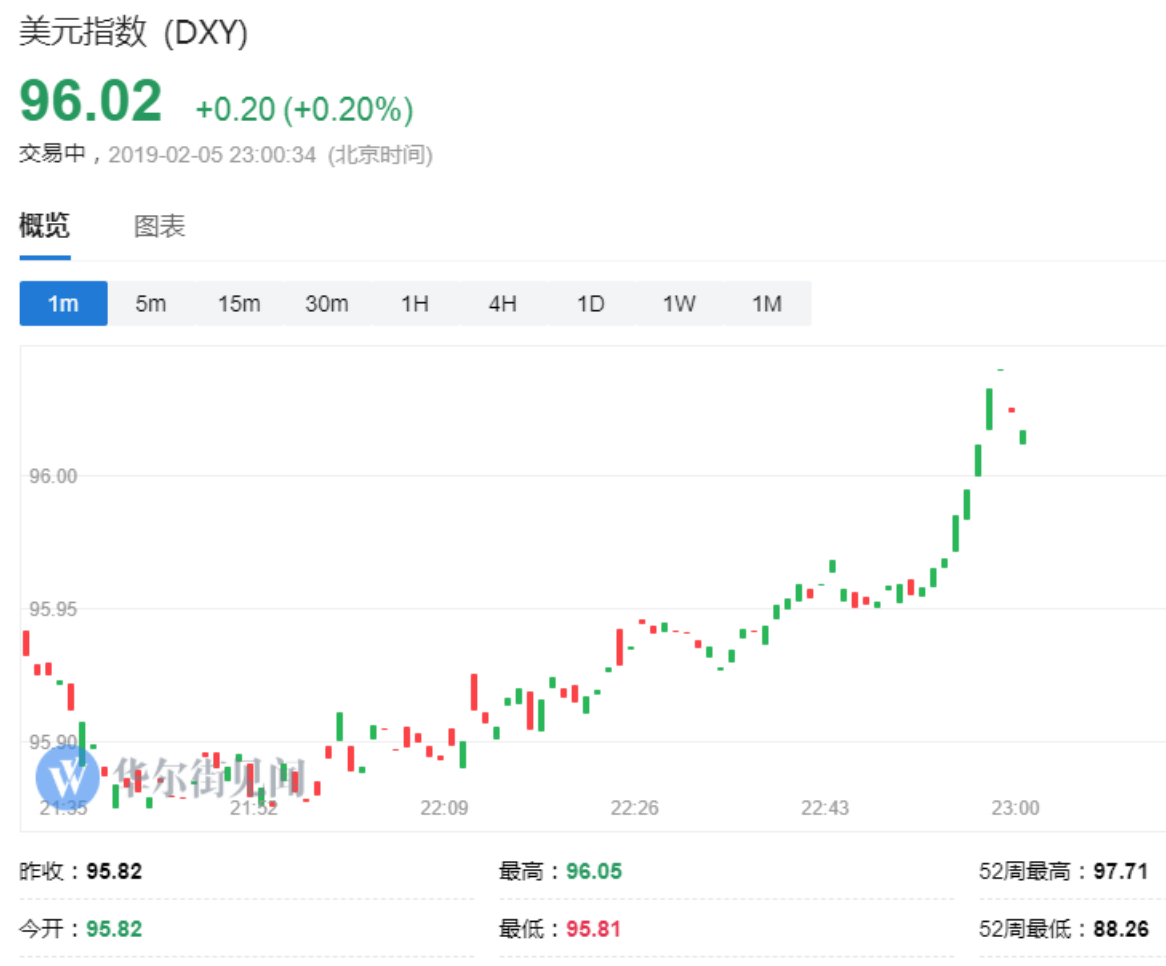Switch to the 概览 tab
This screenshot has height=966, width=1166.
pyautogui.click(x=45, y=226)
